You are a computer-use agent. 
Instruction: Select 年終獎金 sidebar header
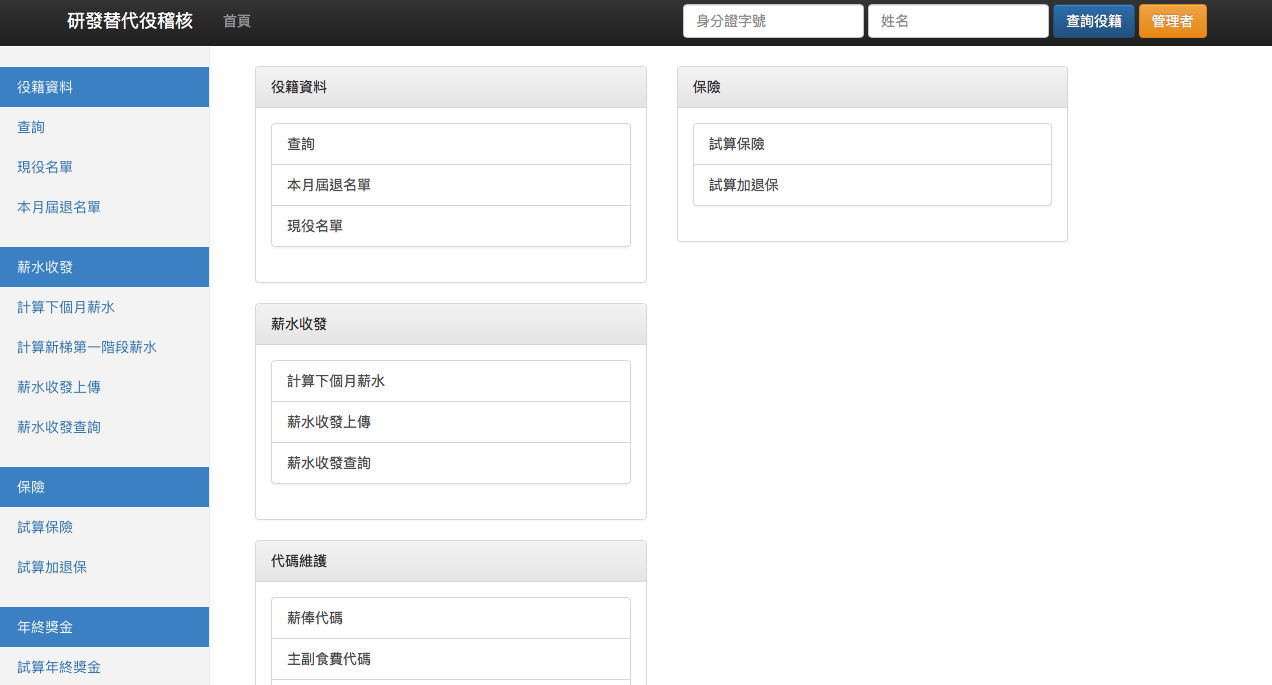pyautogui.click(x=104, y=627)
